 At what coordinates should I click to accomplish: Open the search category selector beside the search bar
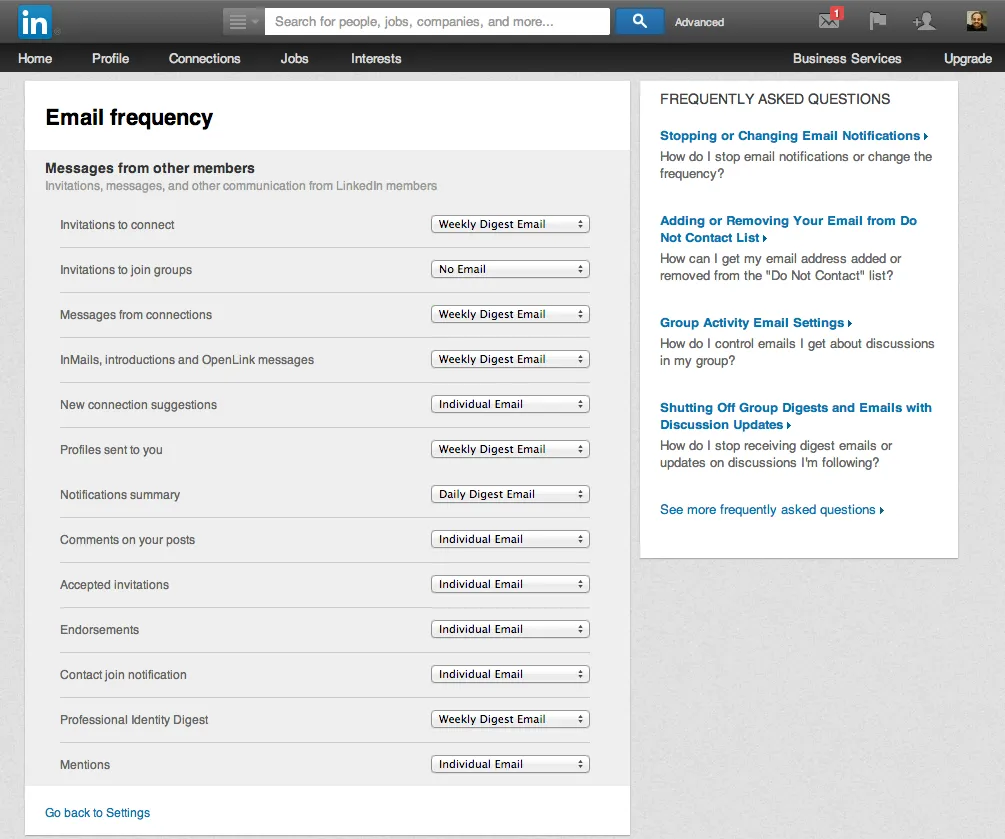point(241,20)
